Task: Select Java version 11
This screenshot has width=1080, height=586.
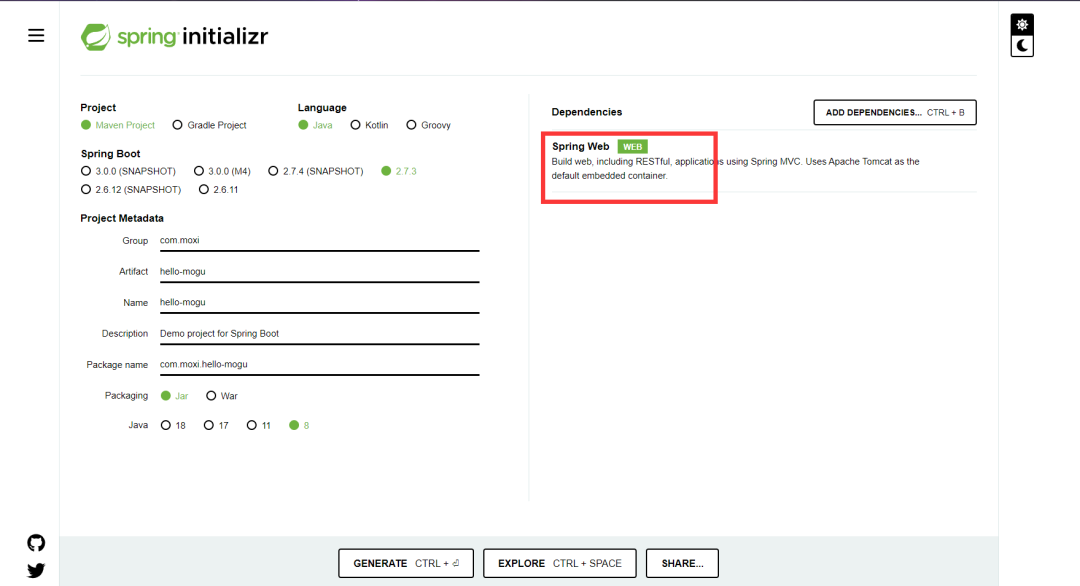Action: tap(258, 426)
